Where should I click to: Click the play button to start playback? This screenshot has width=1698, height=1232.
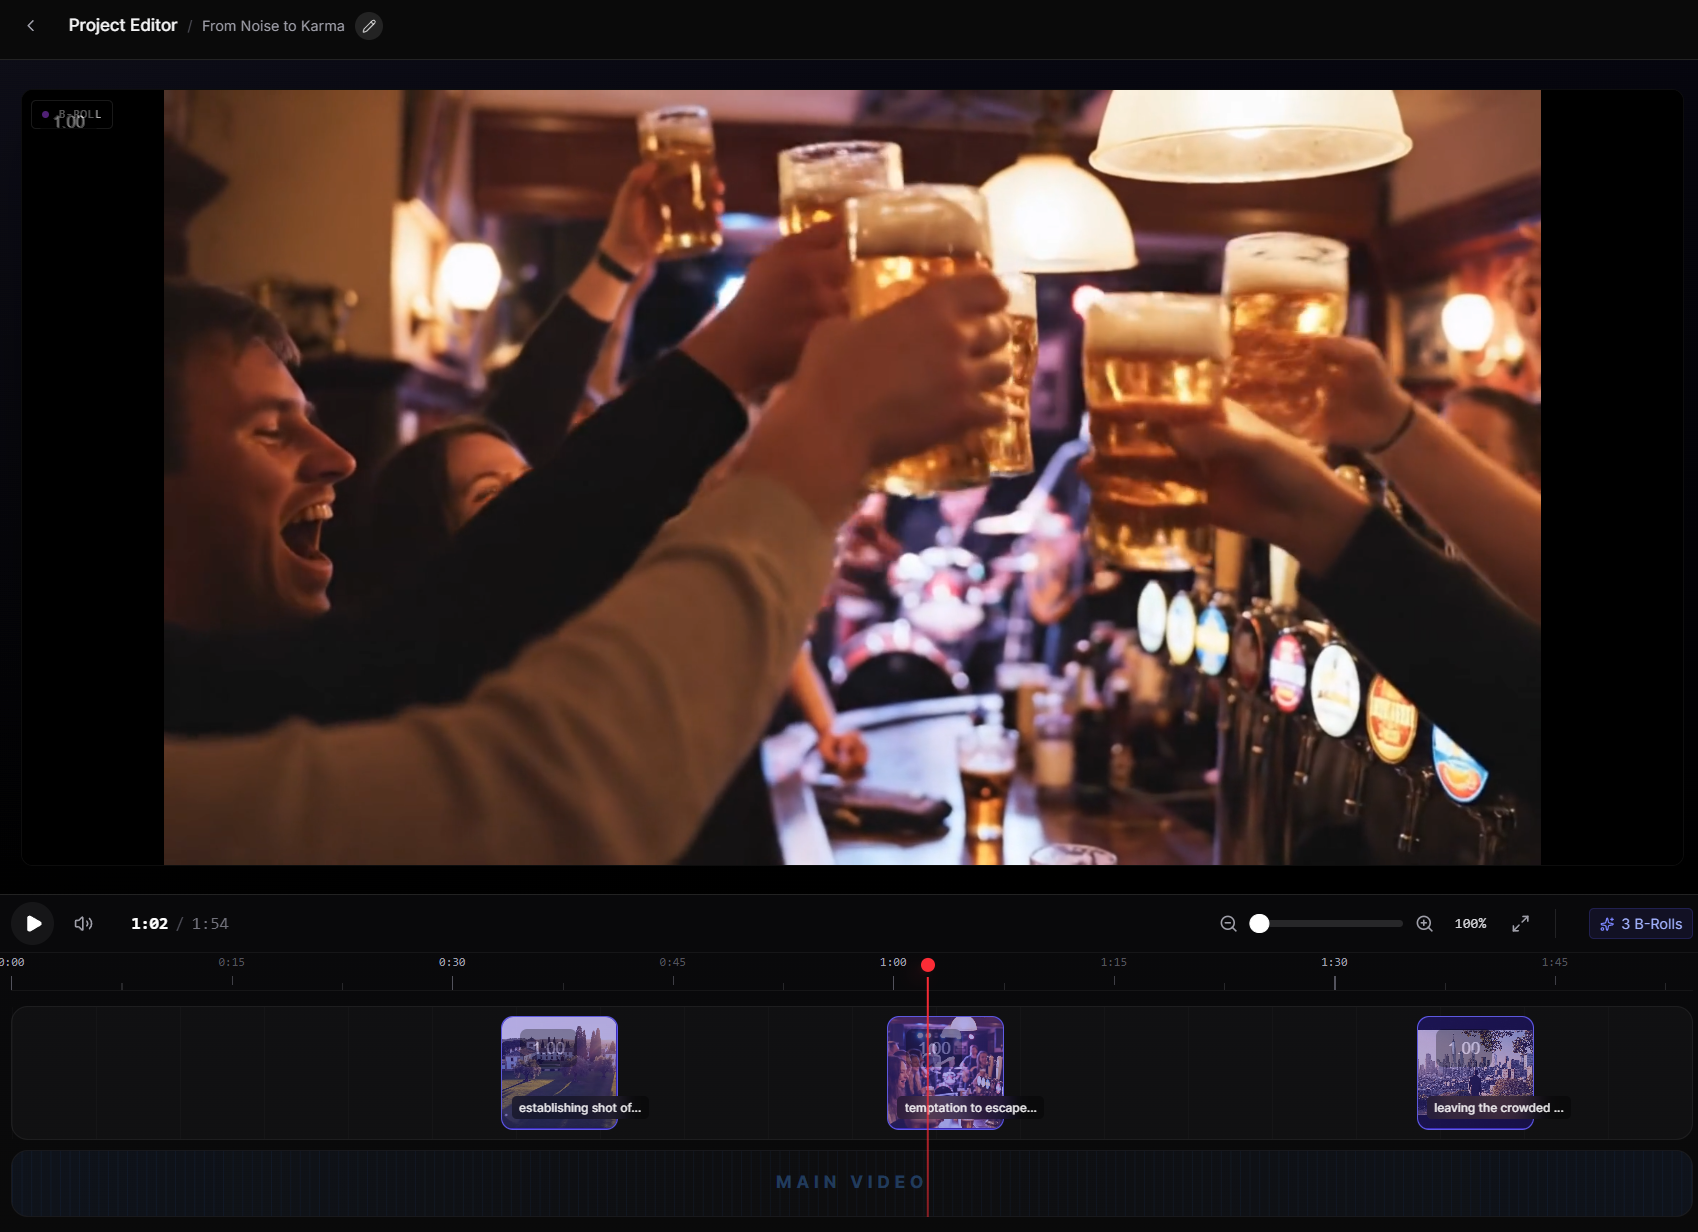tap(33, 923)
